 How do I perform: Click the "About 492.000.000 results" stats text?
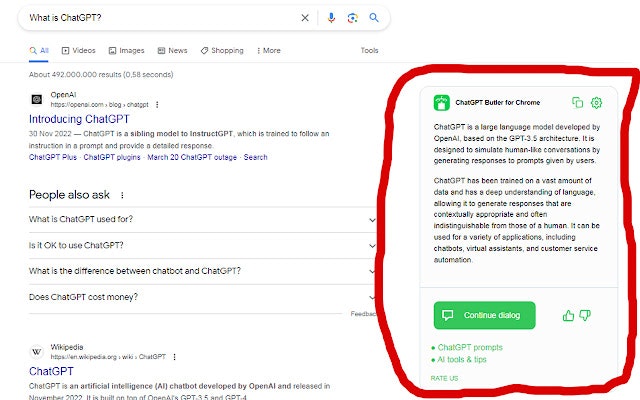tap(101, 75)
